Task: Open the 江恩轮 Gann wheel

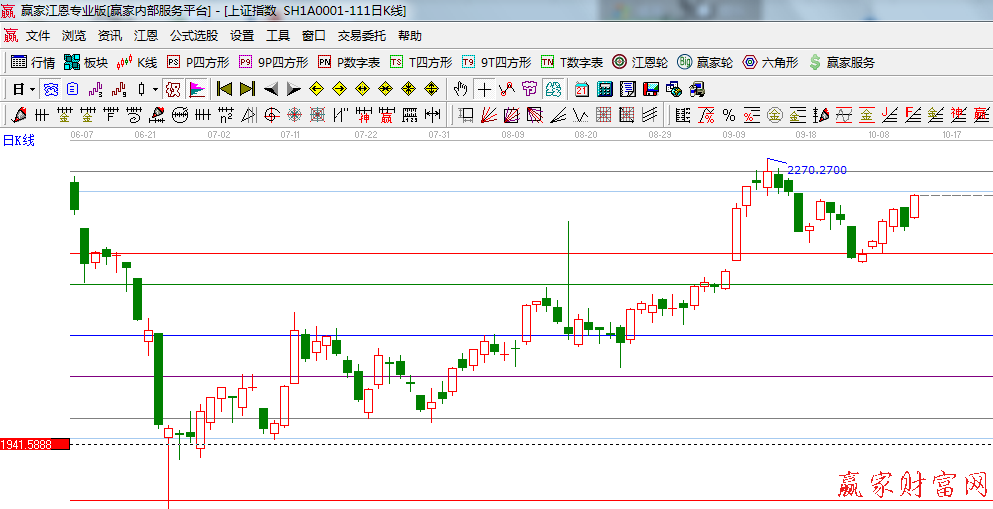Action: tap(640, 62)
